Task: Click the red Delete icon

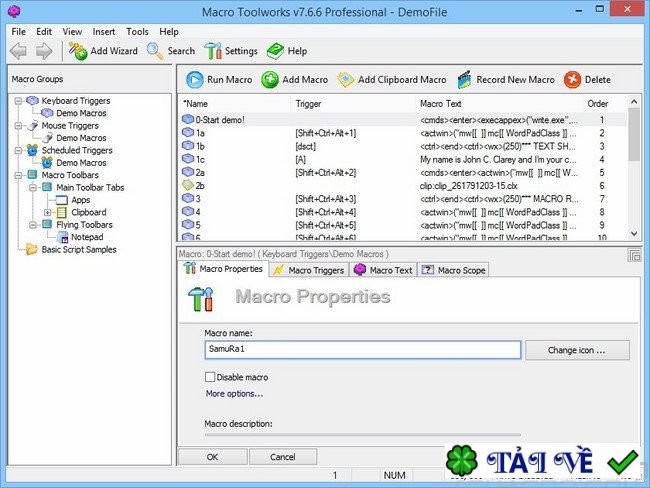Action: tap(572, 80)
